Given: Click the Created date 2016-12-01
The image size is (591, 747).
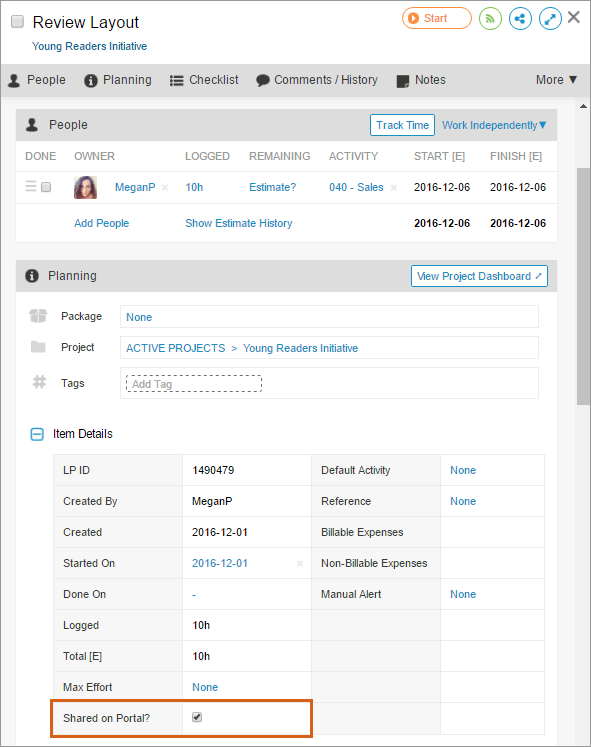Looking at the screenshot, I should click(x=220, y=532).
